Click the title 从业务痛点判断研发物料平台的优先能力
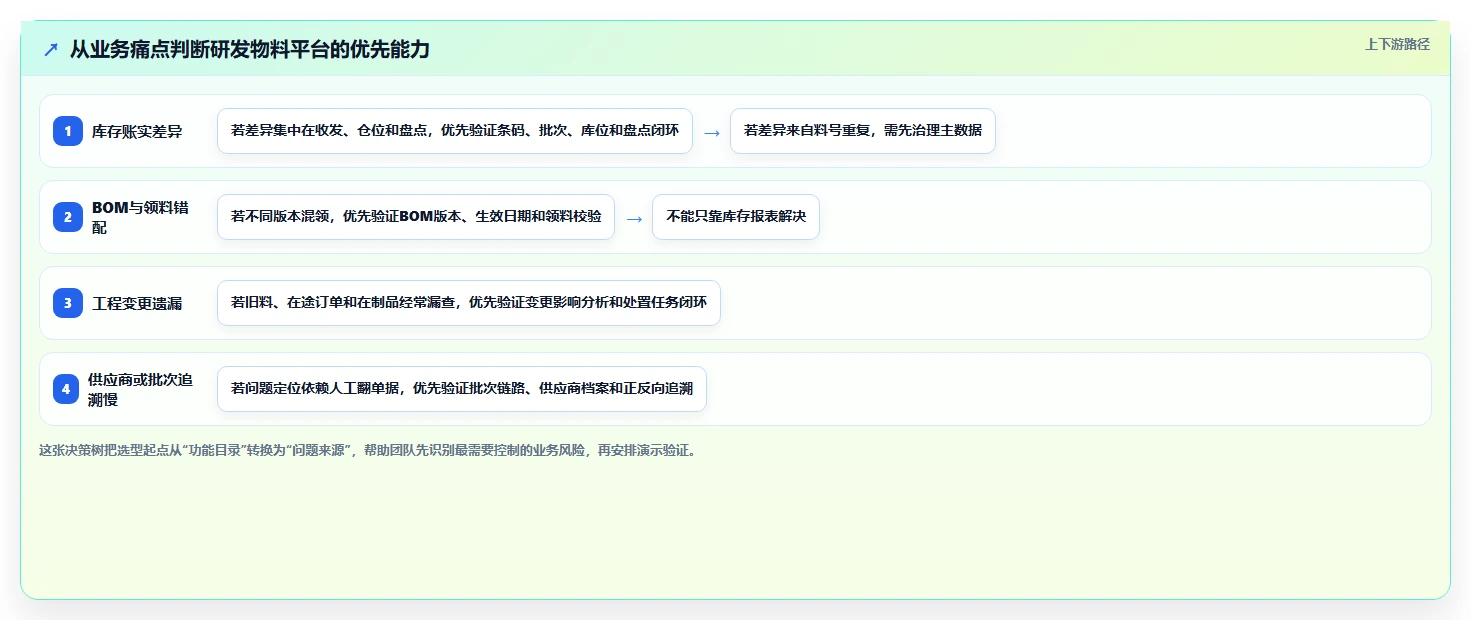The width and height of the screenshot is (1471, 620). 250,49
